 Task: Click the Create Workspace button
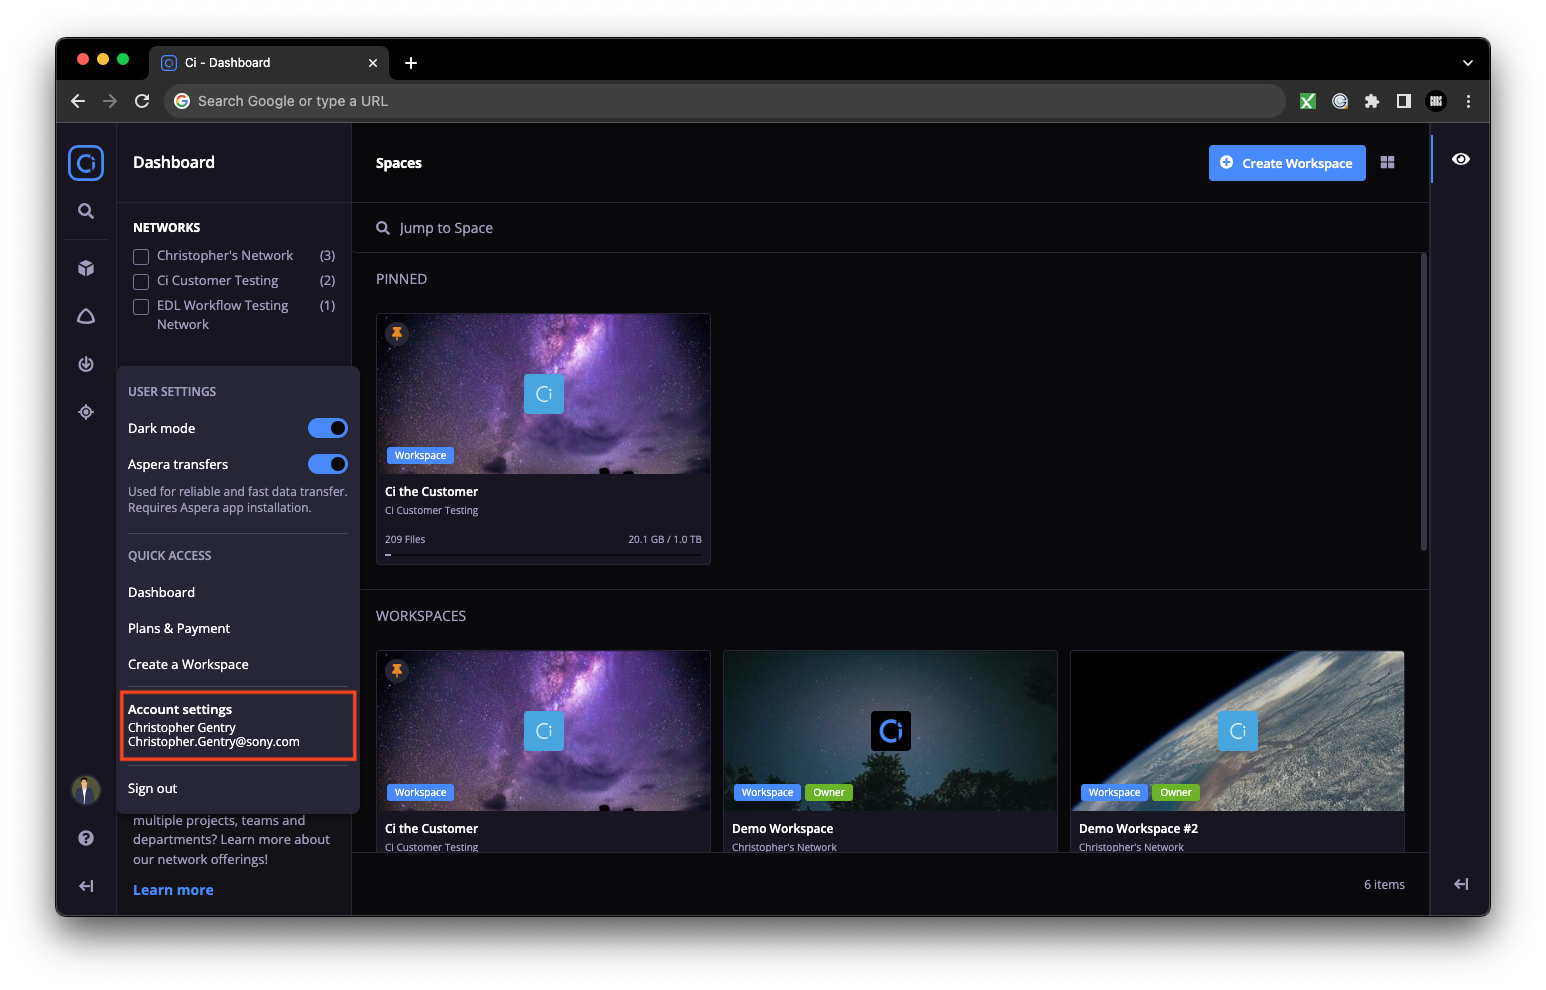(x=1287, y=163)
